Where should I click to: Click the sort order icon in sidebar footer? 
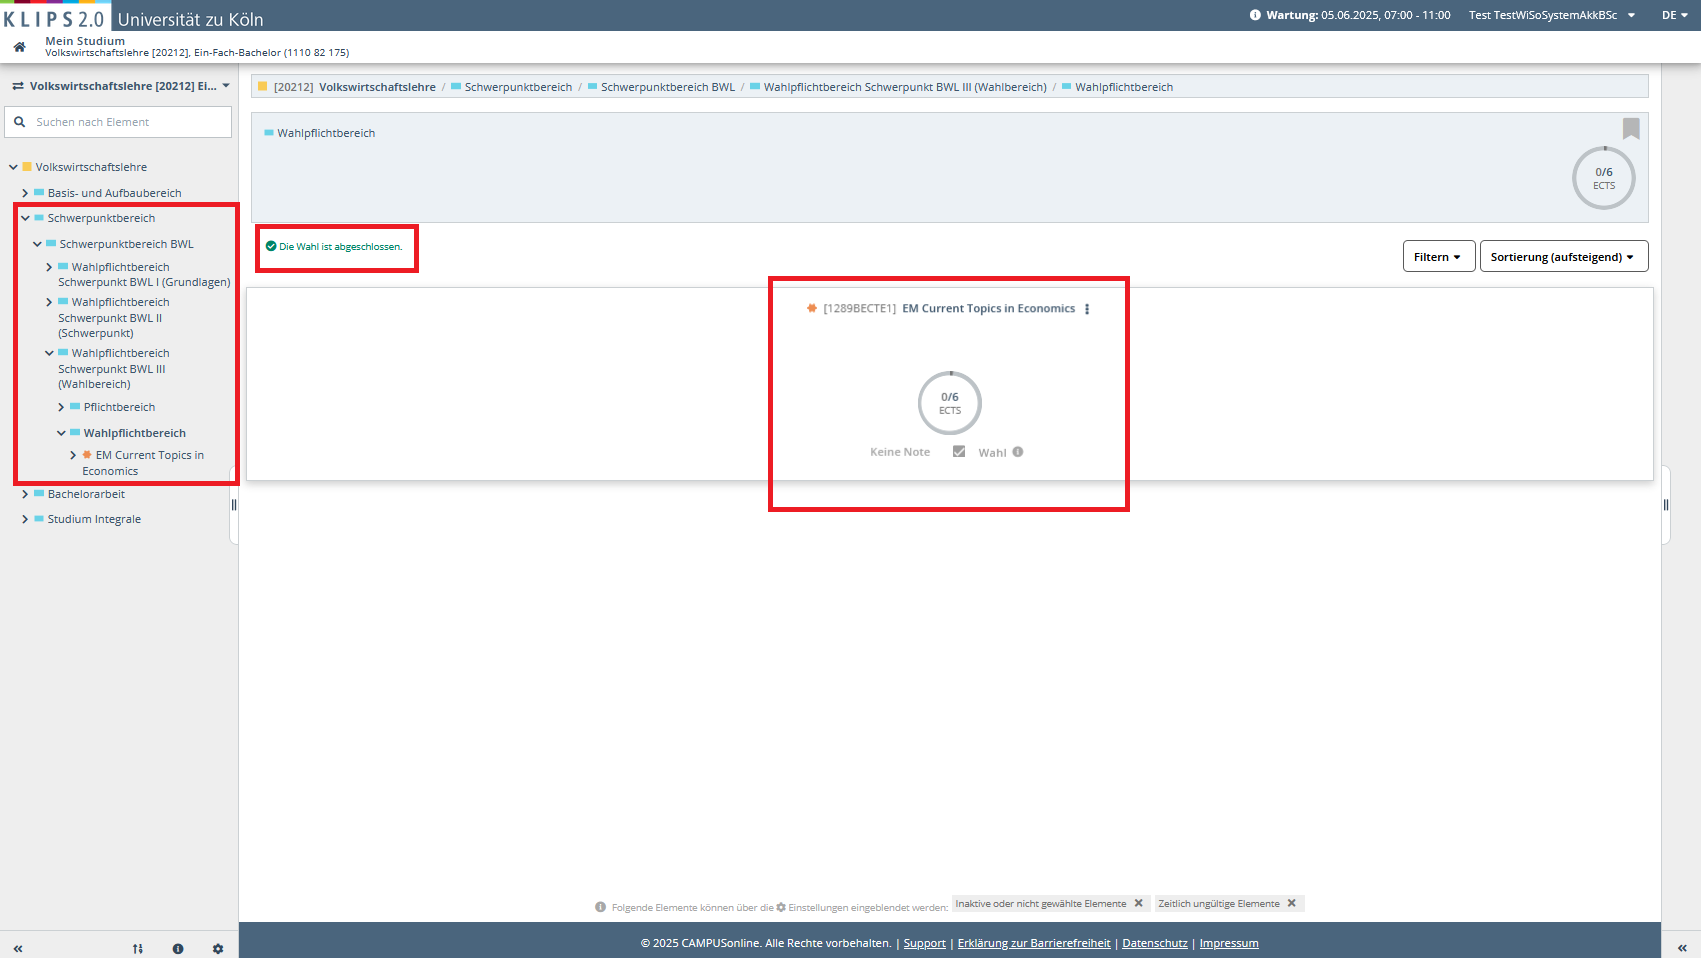point(138,948)
